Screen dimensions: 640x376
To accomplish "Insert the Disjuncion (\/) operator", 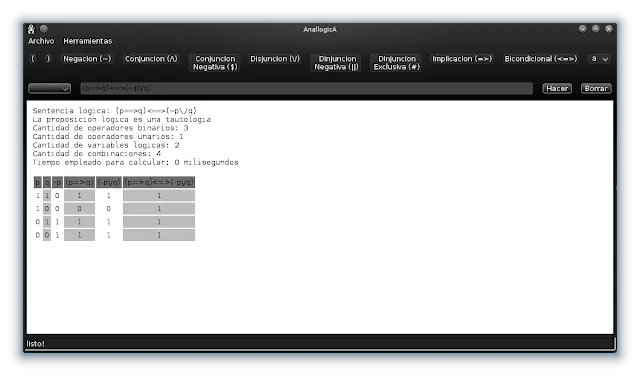I will click(275, 59).
